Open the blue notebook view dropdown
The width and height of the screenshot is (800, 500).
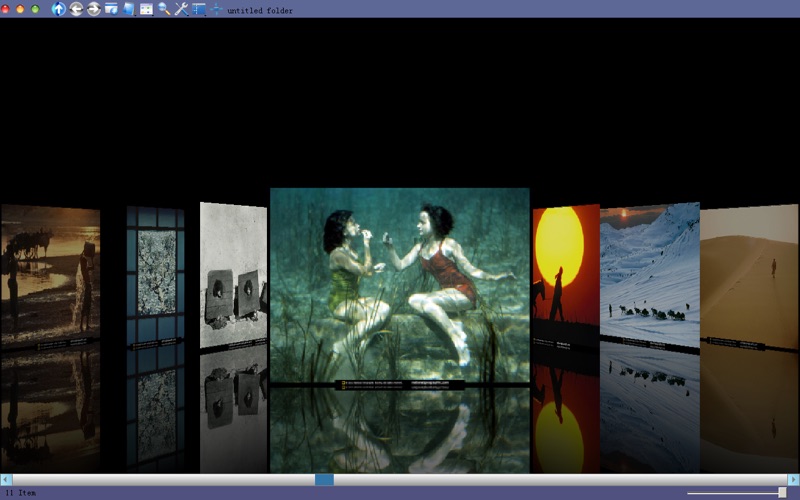point(129,9)
